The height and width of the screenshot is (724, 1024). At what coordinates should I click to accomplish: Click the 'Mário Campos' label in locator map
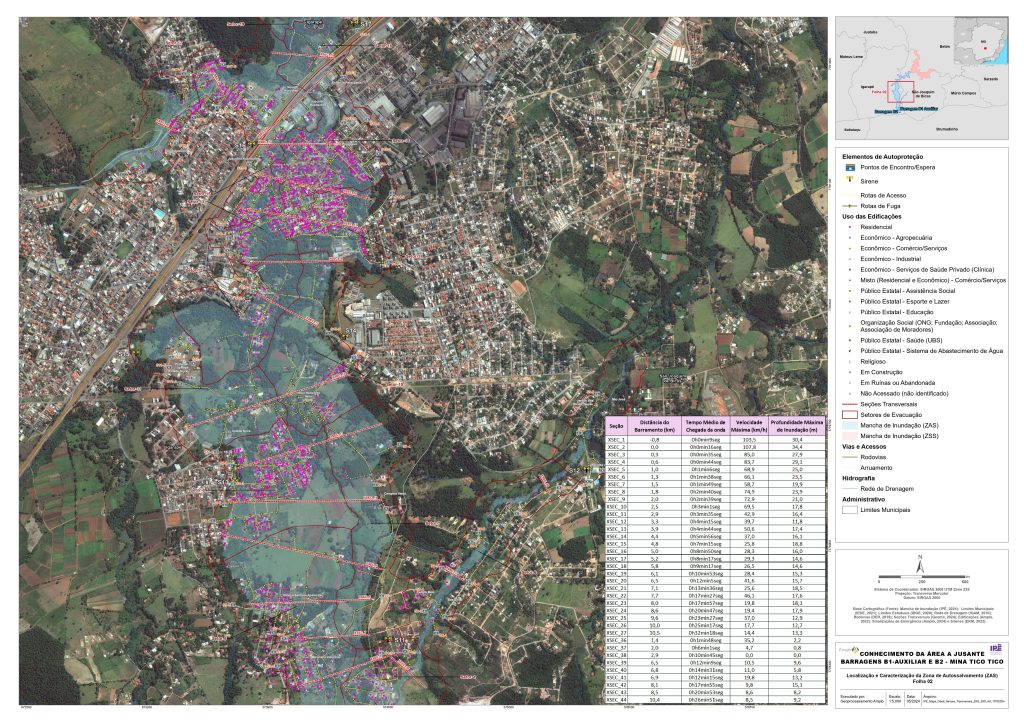pos(963,93)
